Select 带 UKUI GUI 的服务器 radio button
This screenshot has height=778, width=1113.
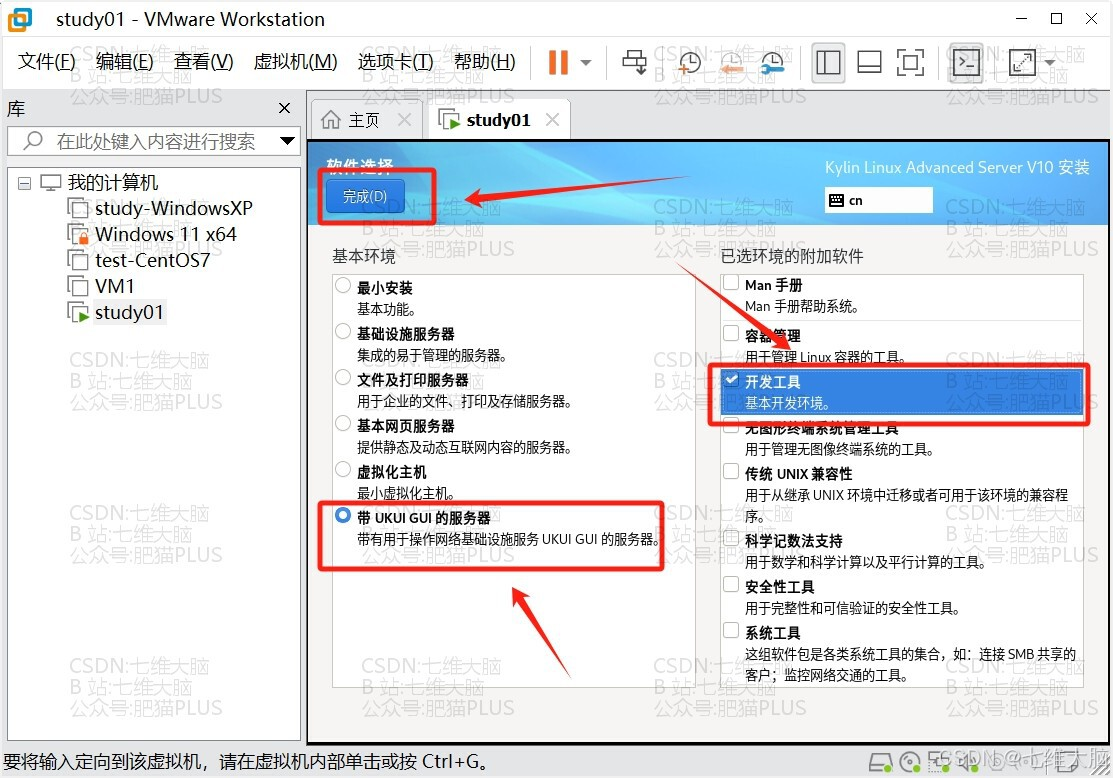click(343, 516)
